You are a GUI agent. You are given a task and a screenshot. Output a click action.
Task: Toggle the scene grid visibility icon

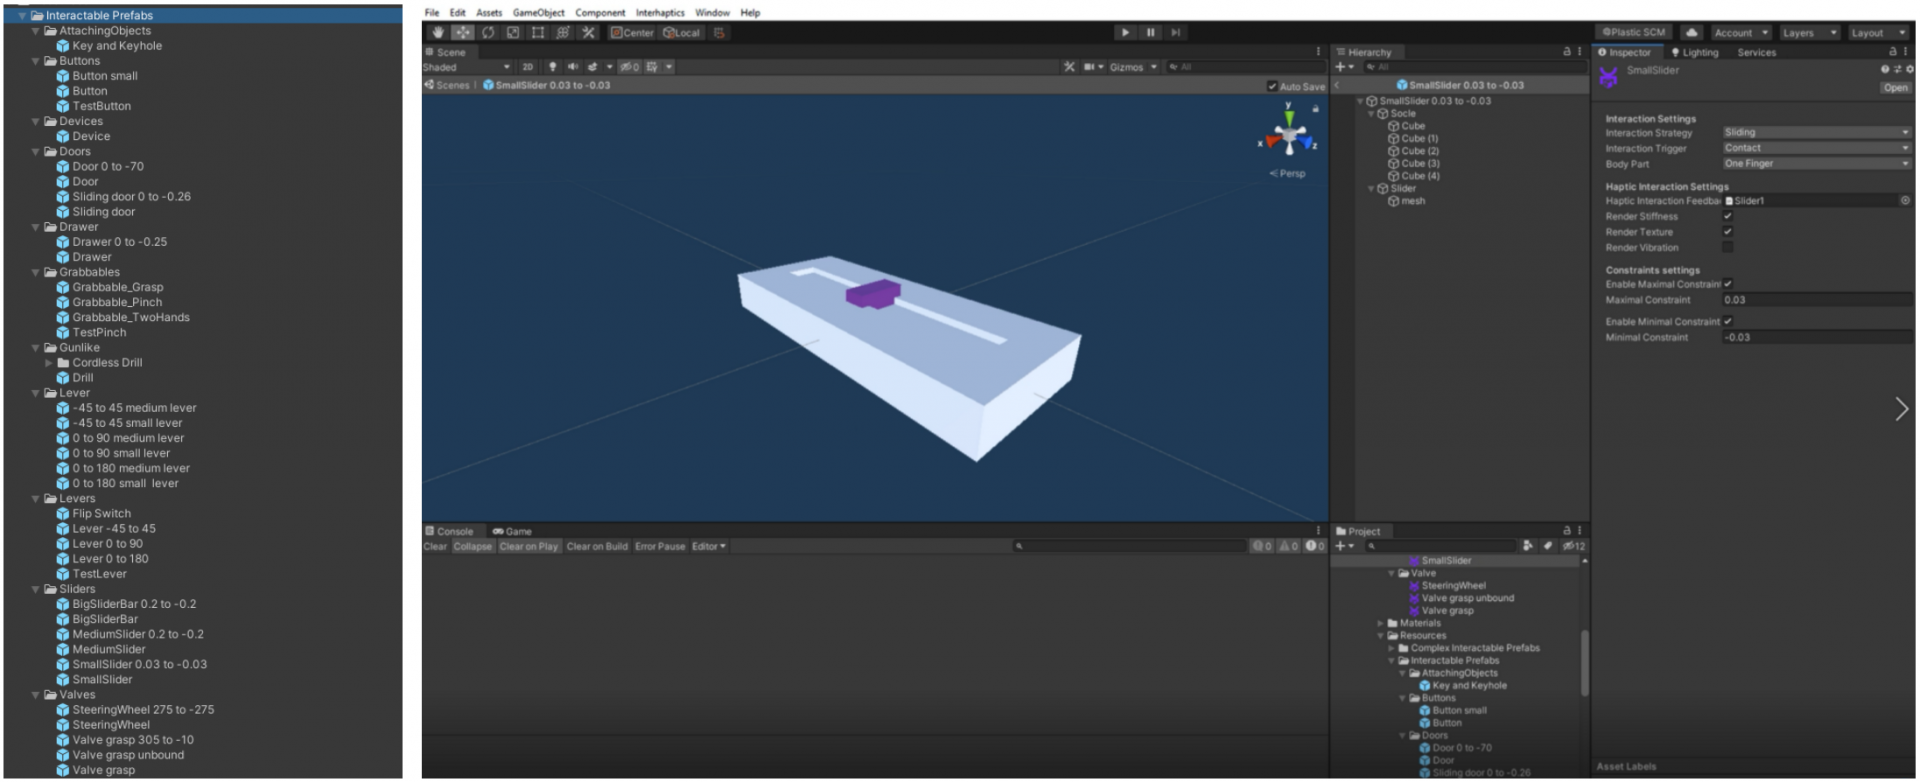652,67
